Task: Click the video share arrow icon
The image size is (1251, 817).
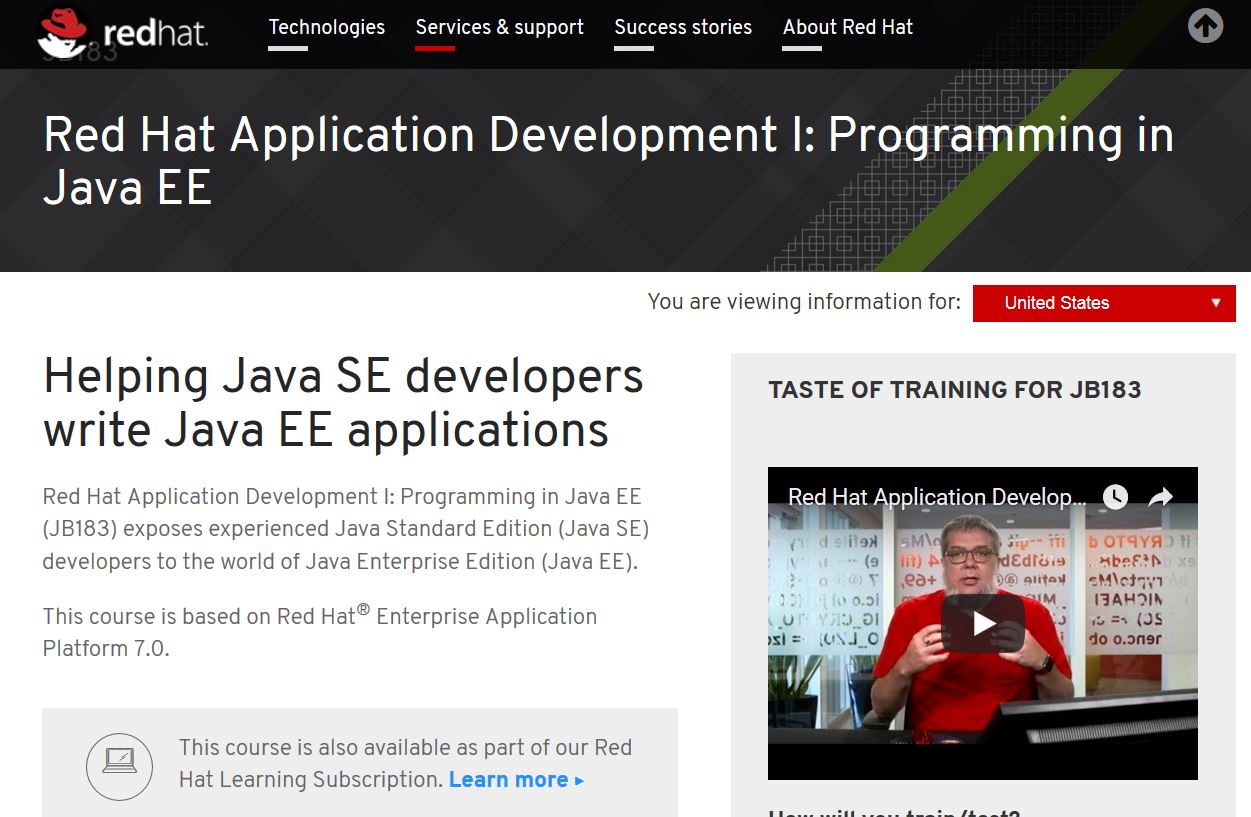Action: [x=1160, y=497]
